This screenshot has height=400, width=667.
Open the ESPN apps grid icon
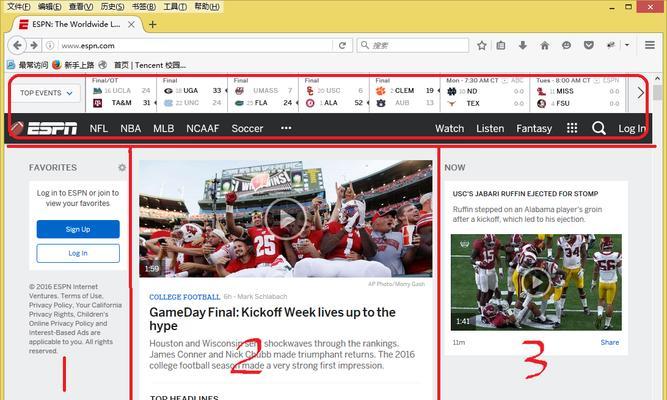(572, 128)
